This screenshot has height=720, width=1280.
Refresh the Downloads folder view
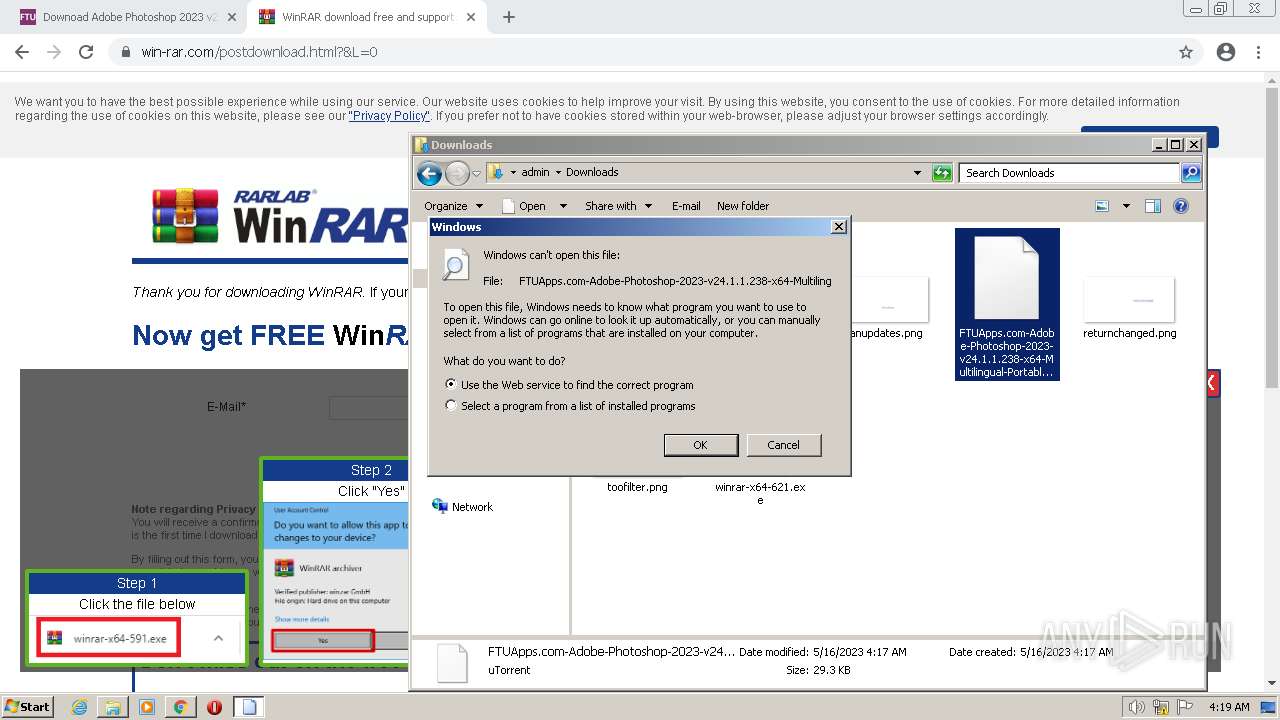pyautogui.click(x=942, y=173)
